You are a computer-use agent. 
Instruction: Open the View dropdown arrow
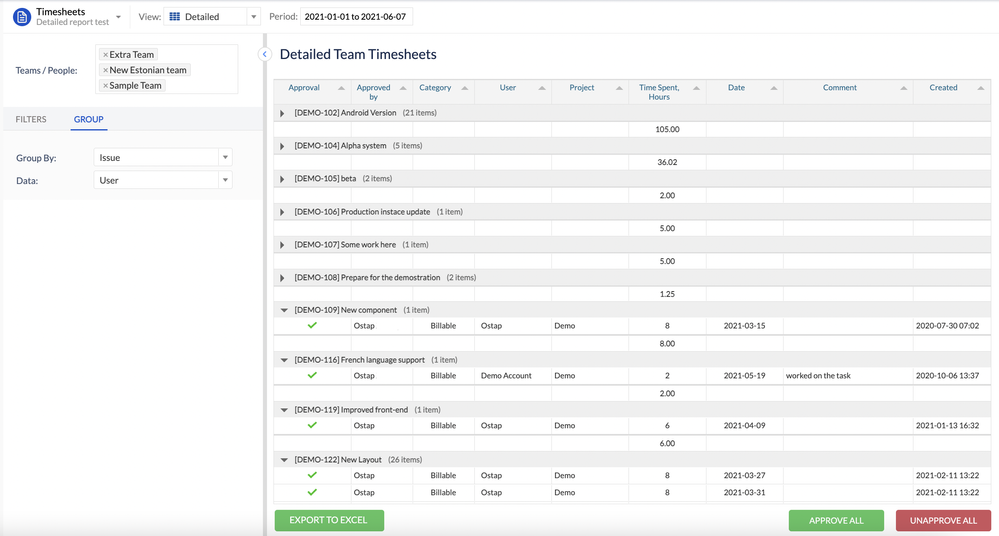point(254,17)
